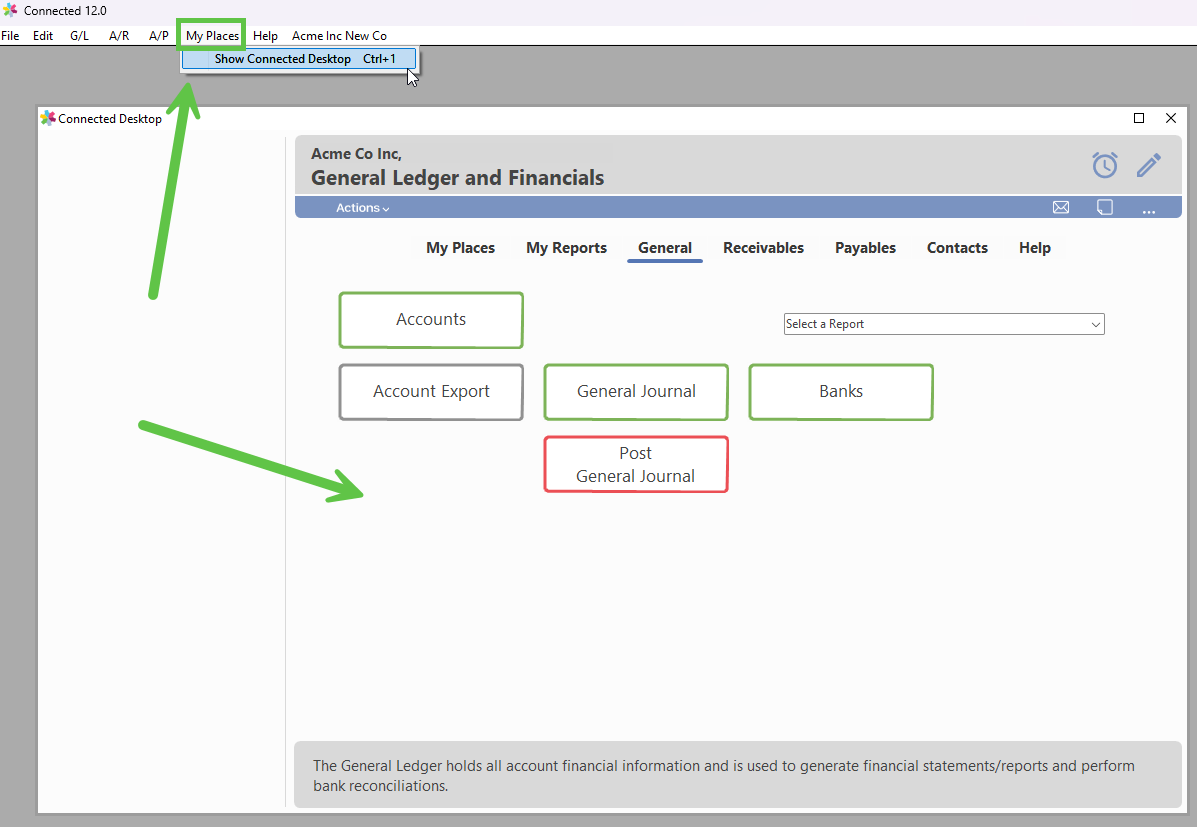Viewport: 1197px width, 827px height.
Task: Switch to the My Places tab
Action: point(460,248)
